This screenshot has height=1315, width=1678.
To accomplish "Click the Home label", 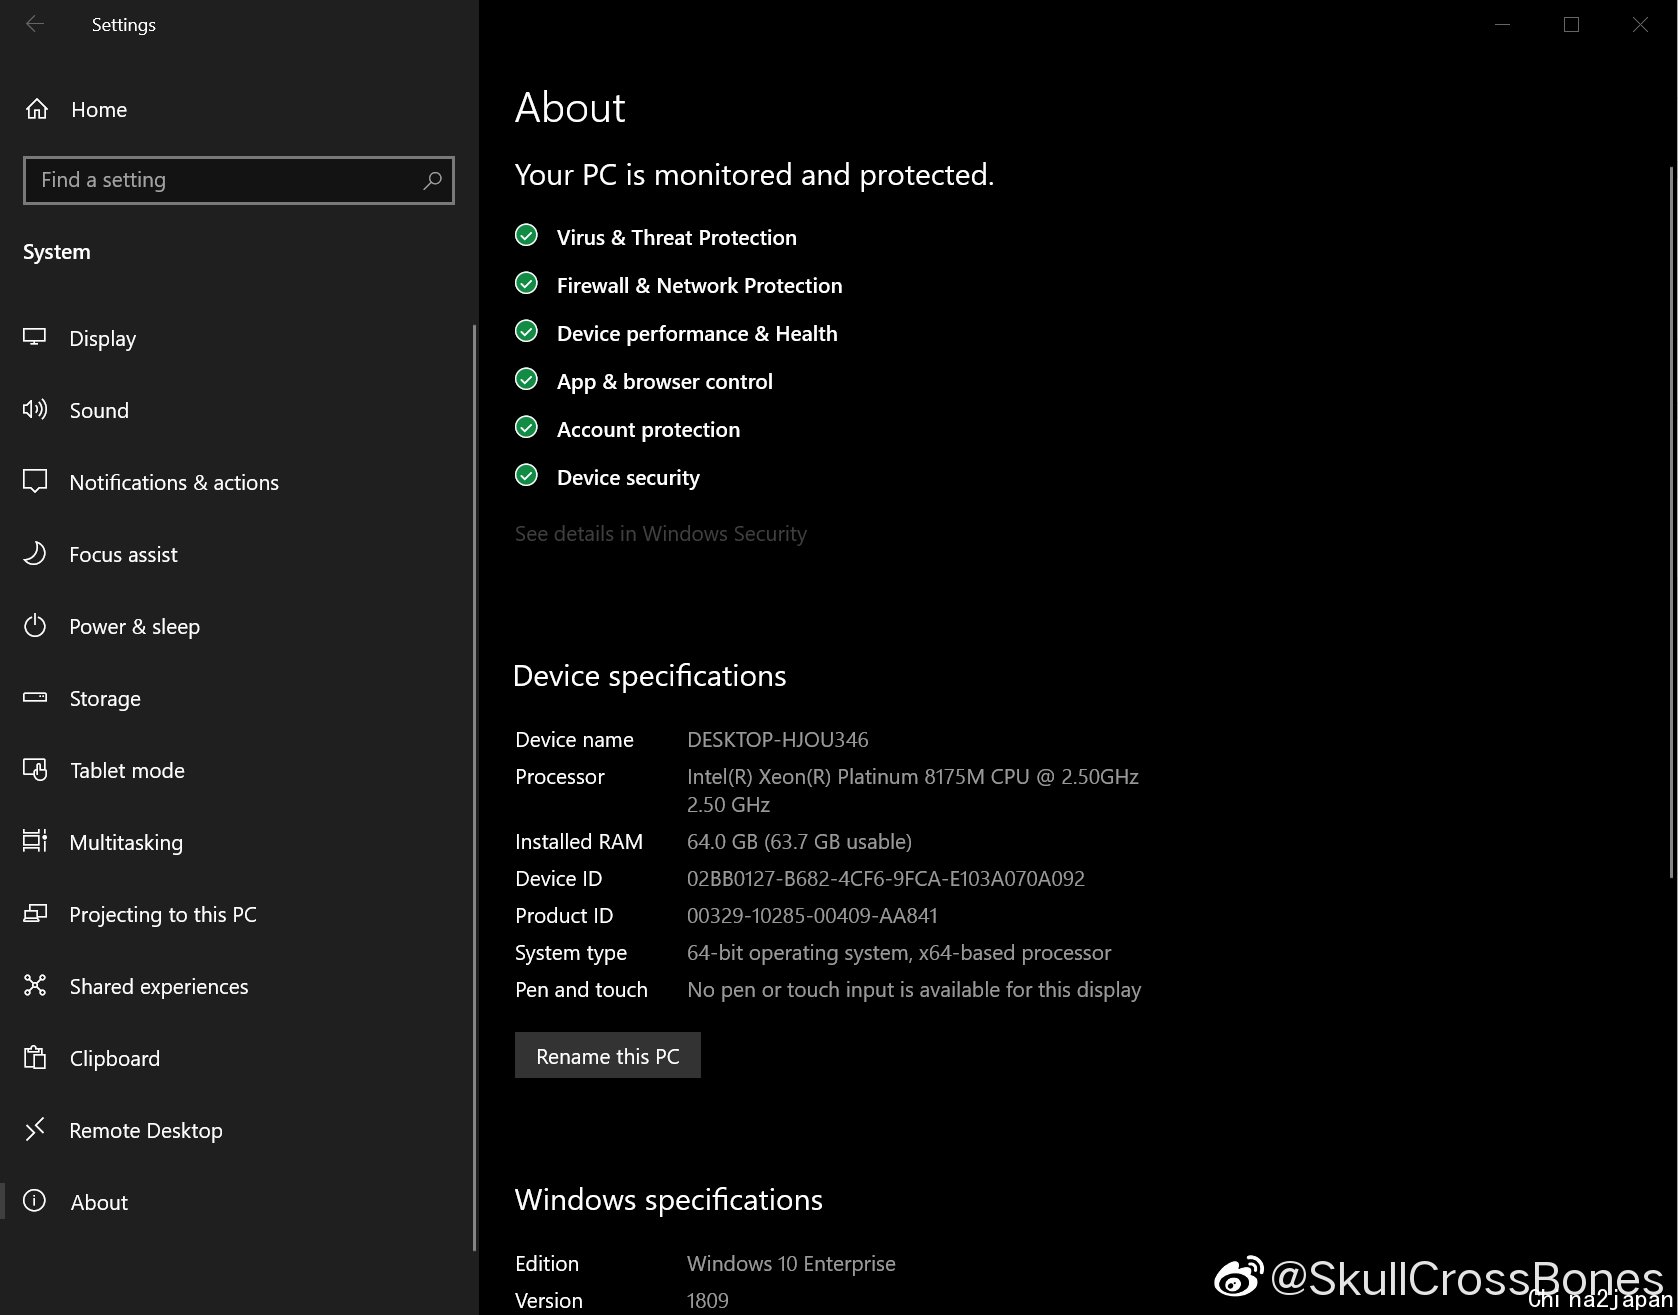I will [99, 109].
